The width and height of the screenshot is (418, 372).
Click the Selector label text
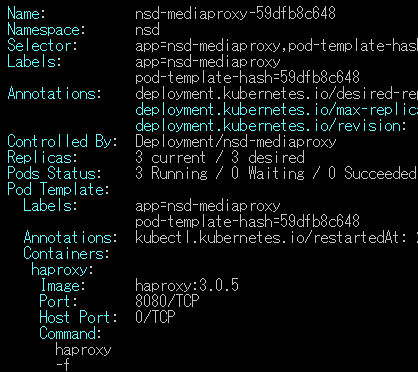point(42,46)
